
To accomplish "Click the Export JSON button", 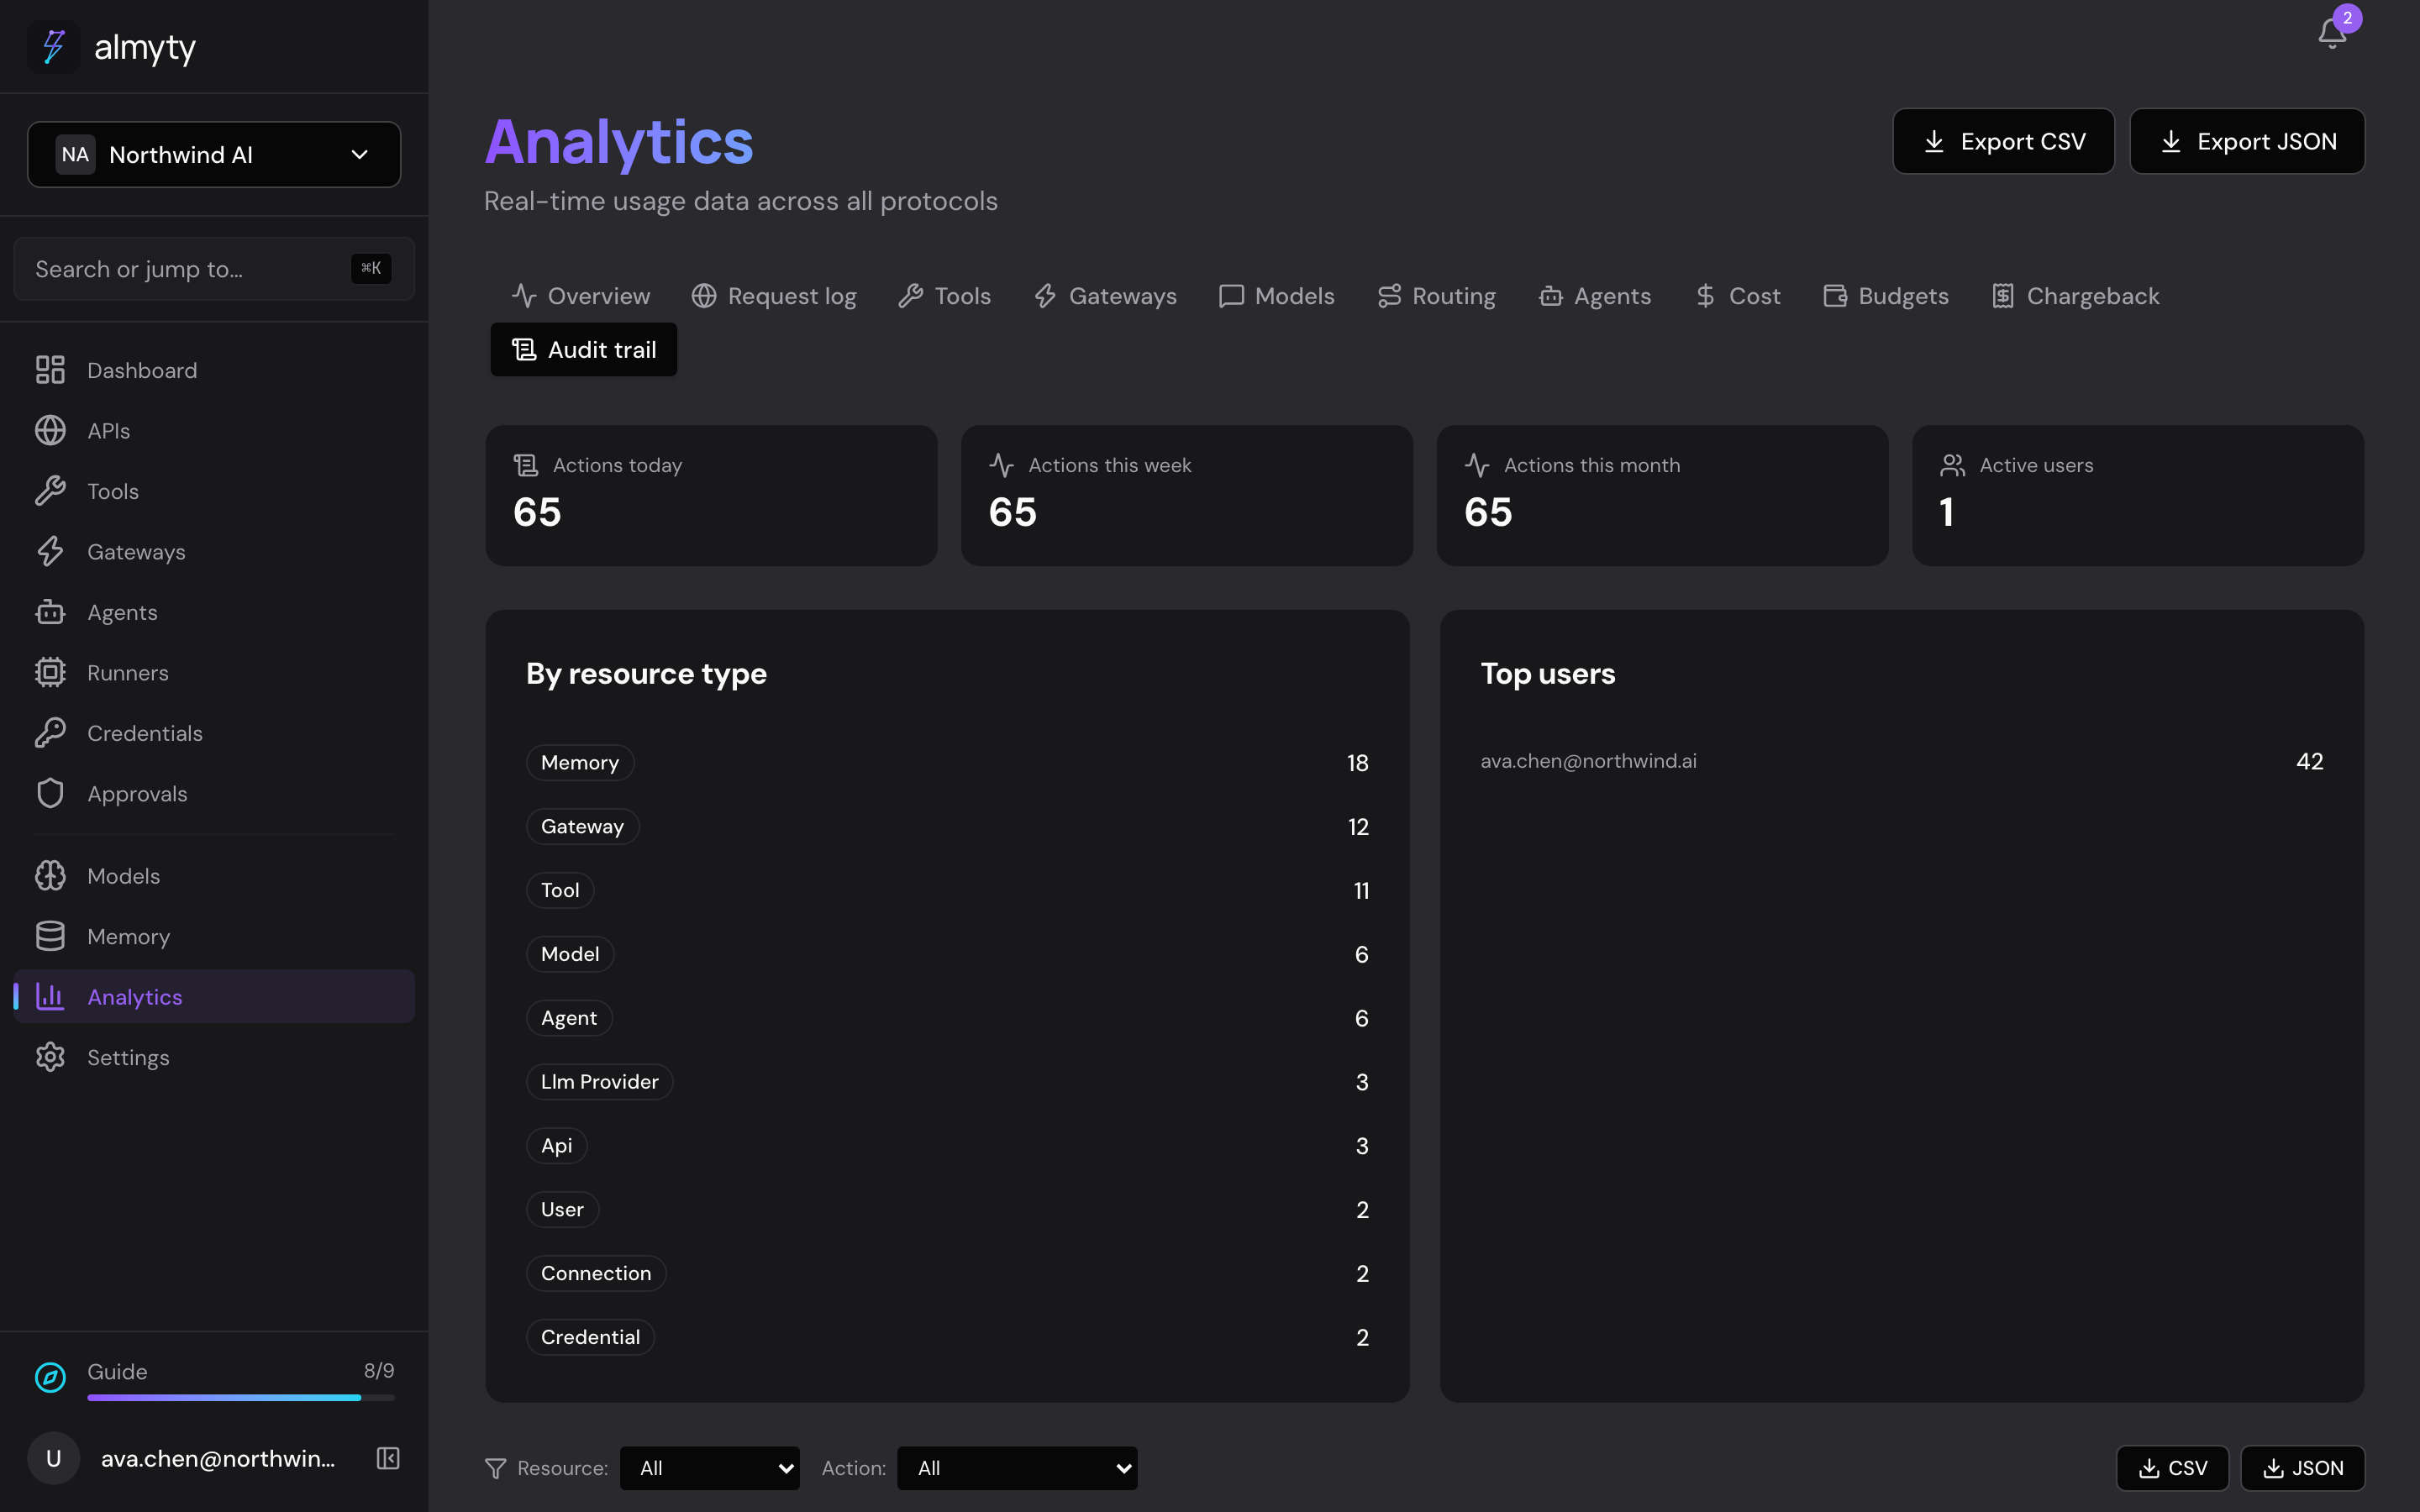I will point(2247,141).
